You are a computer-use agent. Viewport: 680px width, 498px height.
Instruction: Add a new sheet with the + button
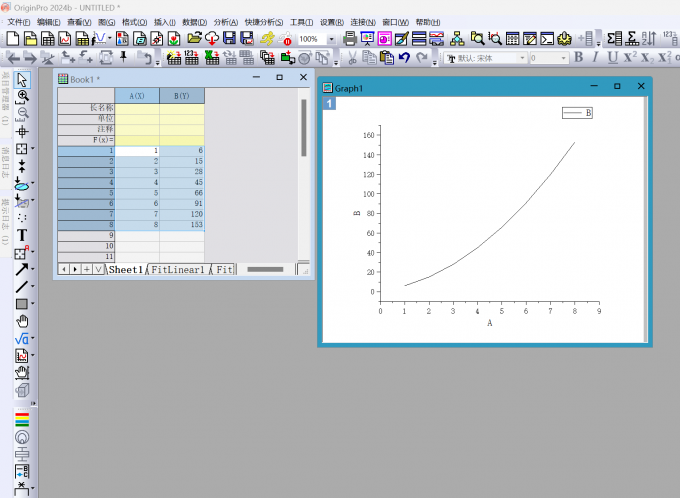[x=87, y=269]
